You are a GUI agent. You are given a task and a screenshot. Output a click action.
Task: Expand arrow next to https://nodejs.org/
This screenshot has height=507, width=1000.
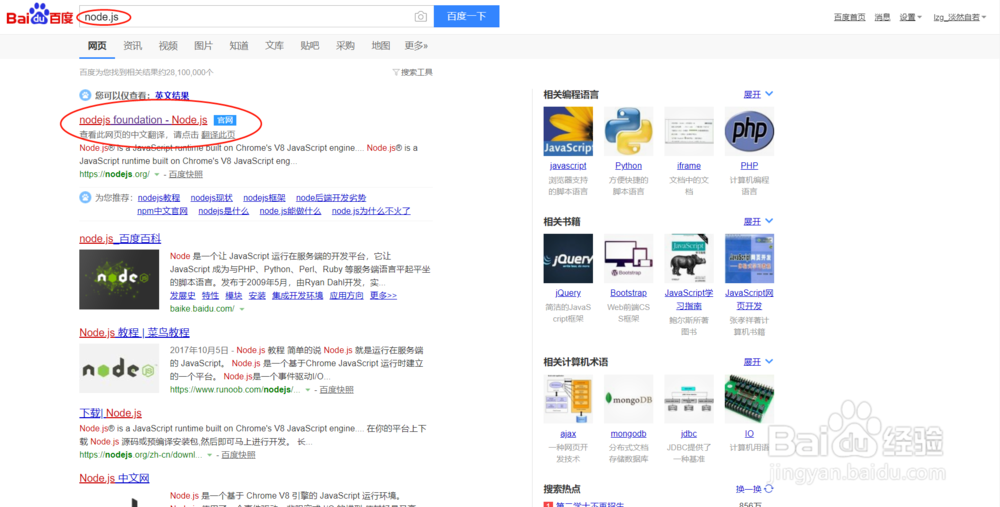tap(157, 175)
